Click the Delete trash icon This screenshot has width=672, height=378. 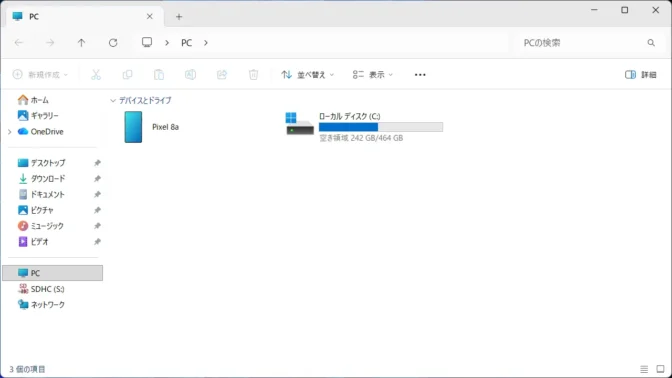tap(253, 75)
